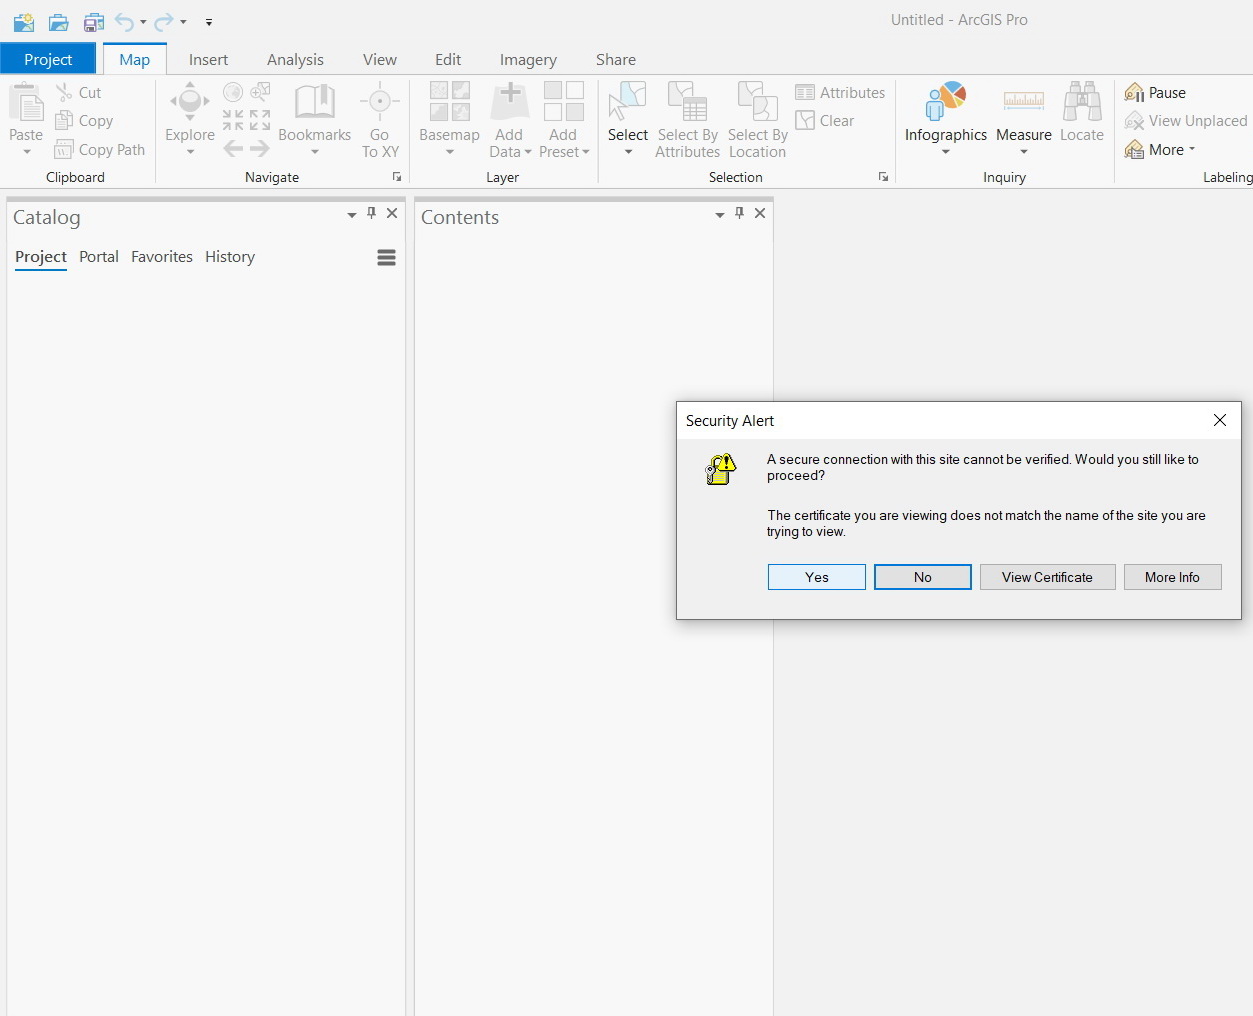The width and height of the screenshot is (1253, 1016).
Task: Open the Project tab
Action: coord(48,59)
